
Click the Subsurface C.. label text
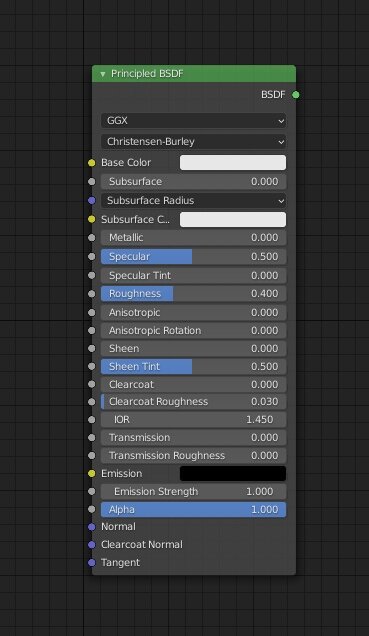coord(135,219)
